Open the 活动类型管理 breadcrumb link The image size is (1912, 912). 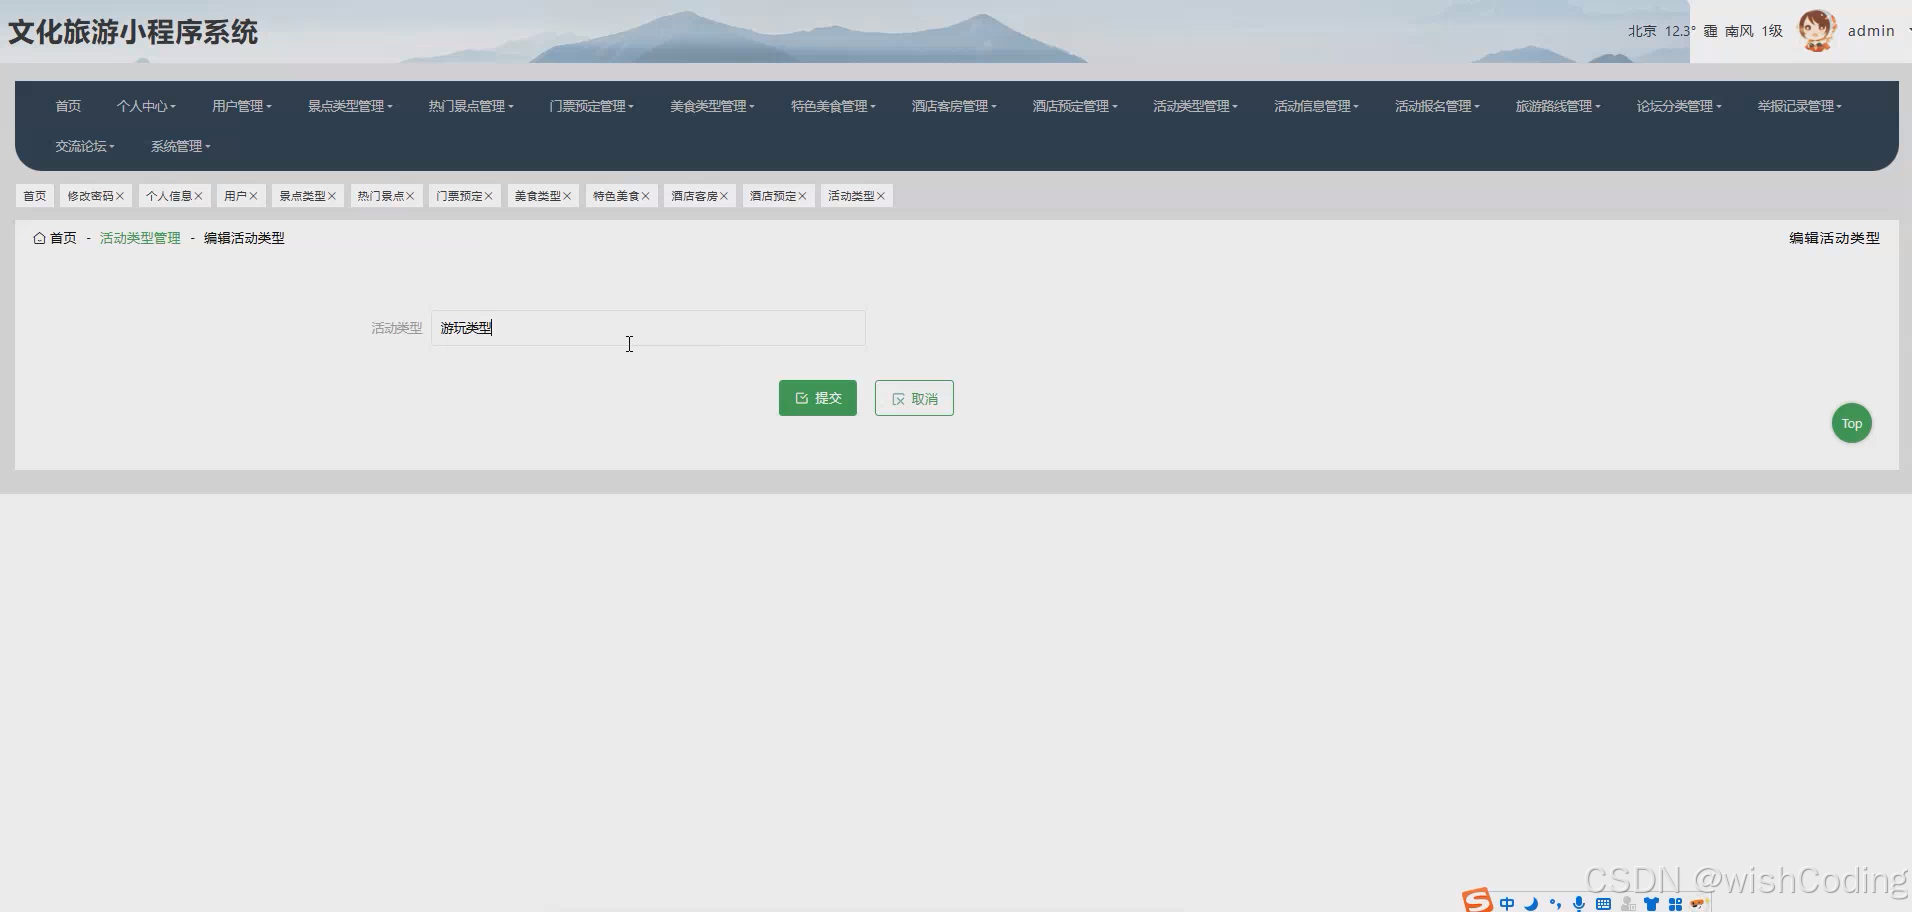point(139,238)
